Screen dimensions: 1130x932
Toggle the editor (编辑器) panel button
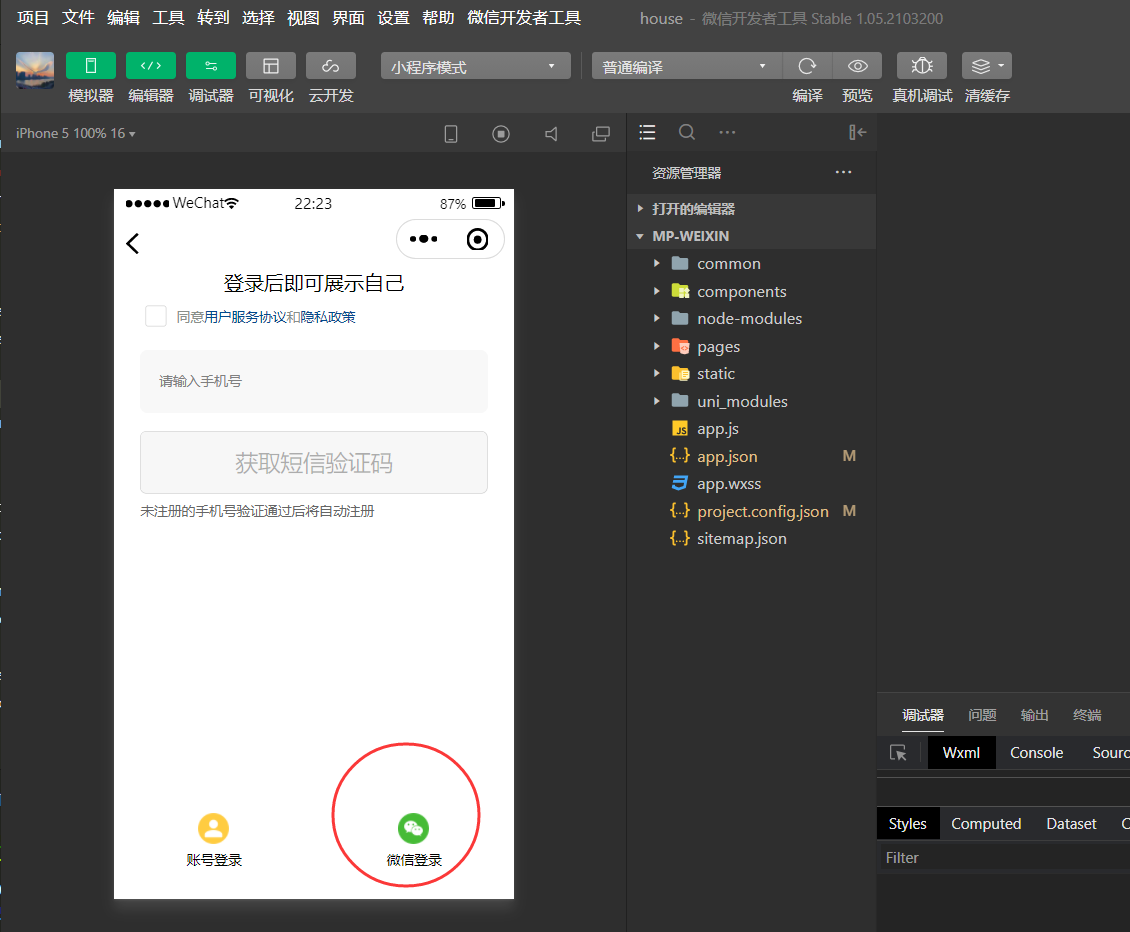[x=151, y=66]
